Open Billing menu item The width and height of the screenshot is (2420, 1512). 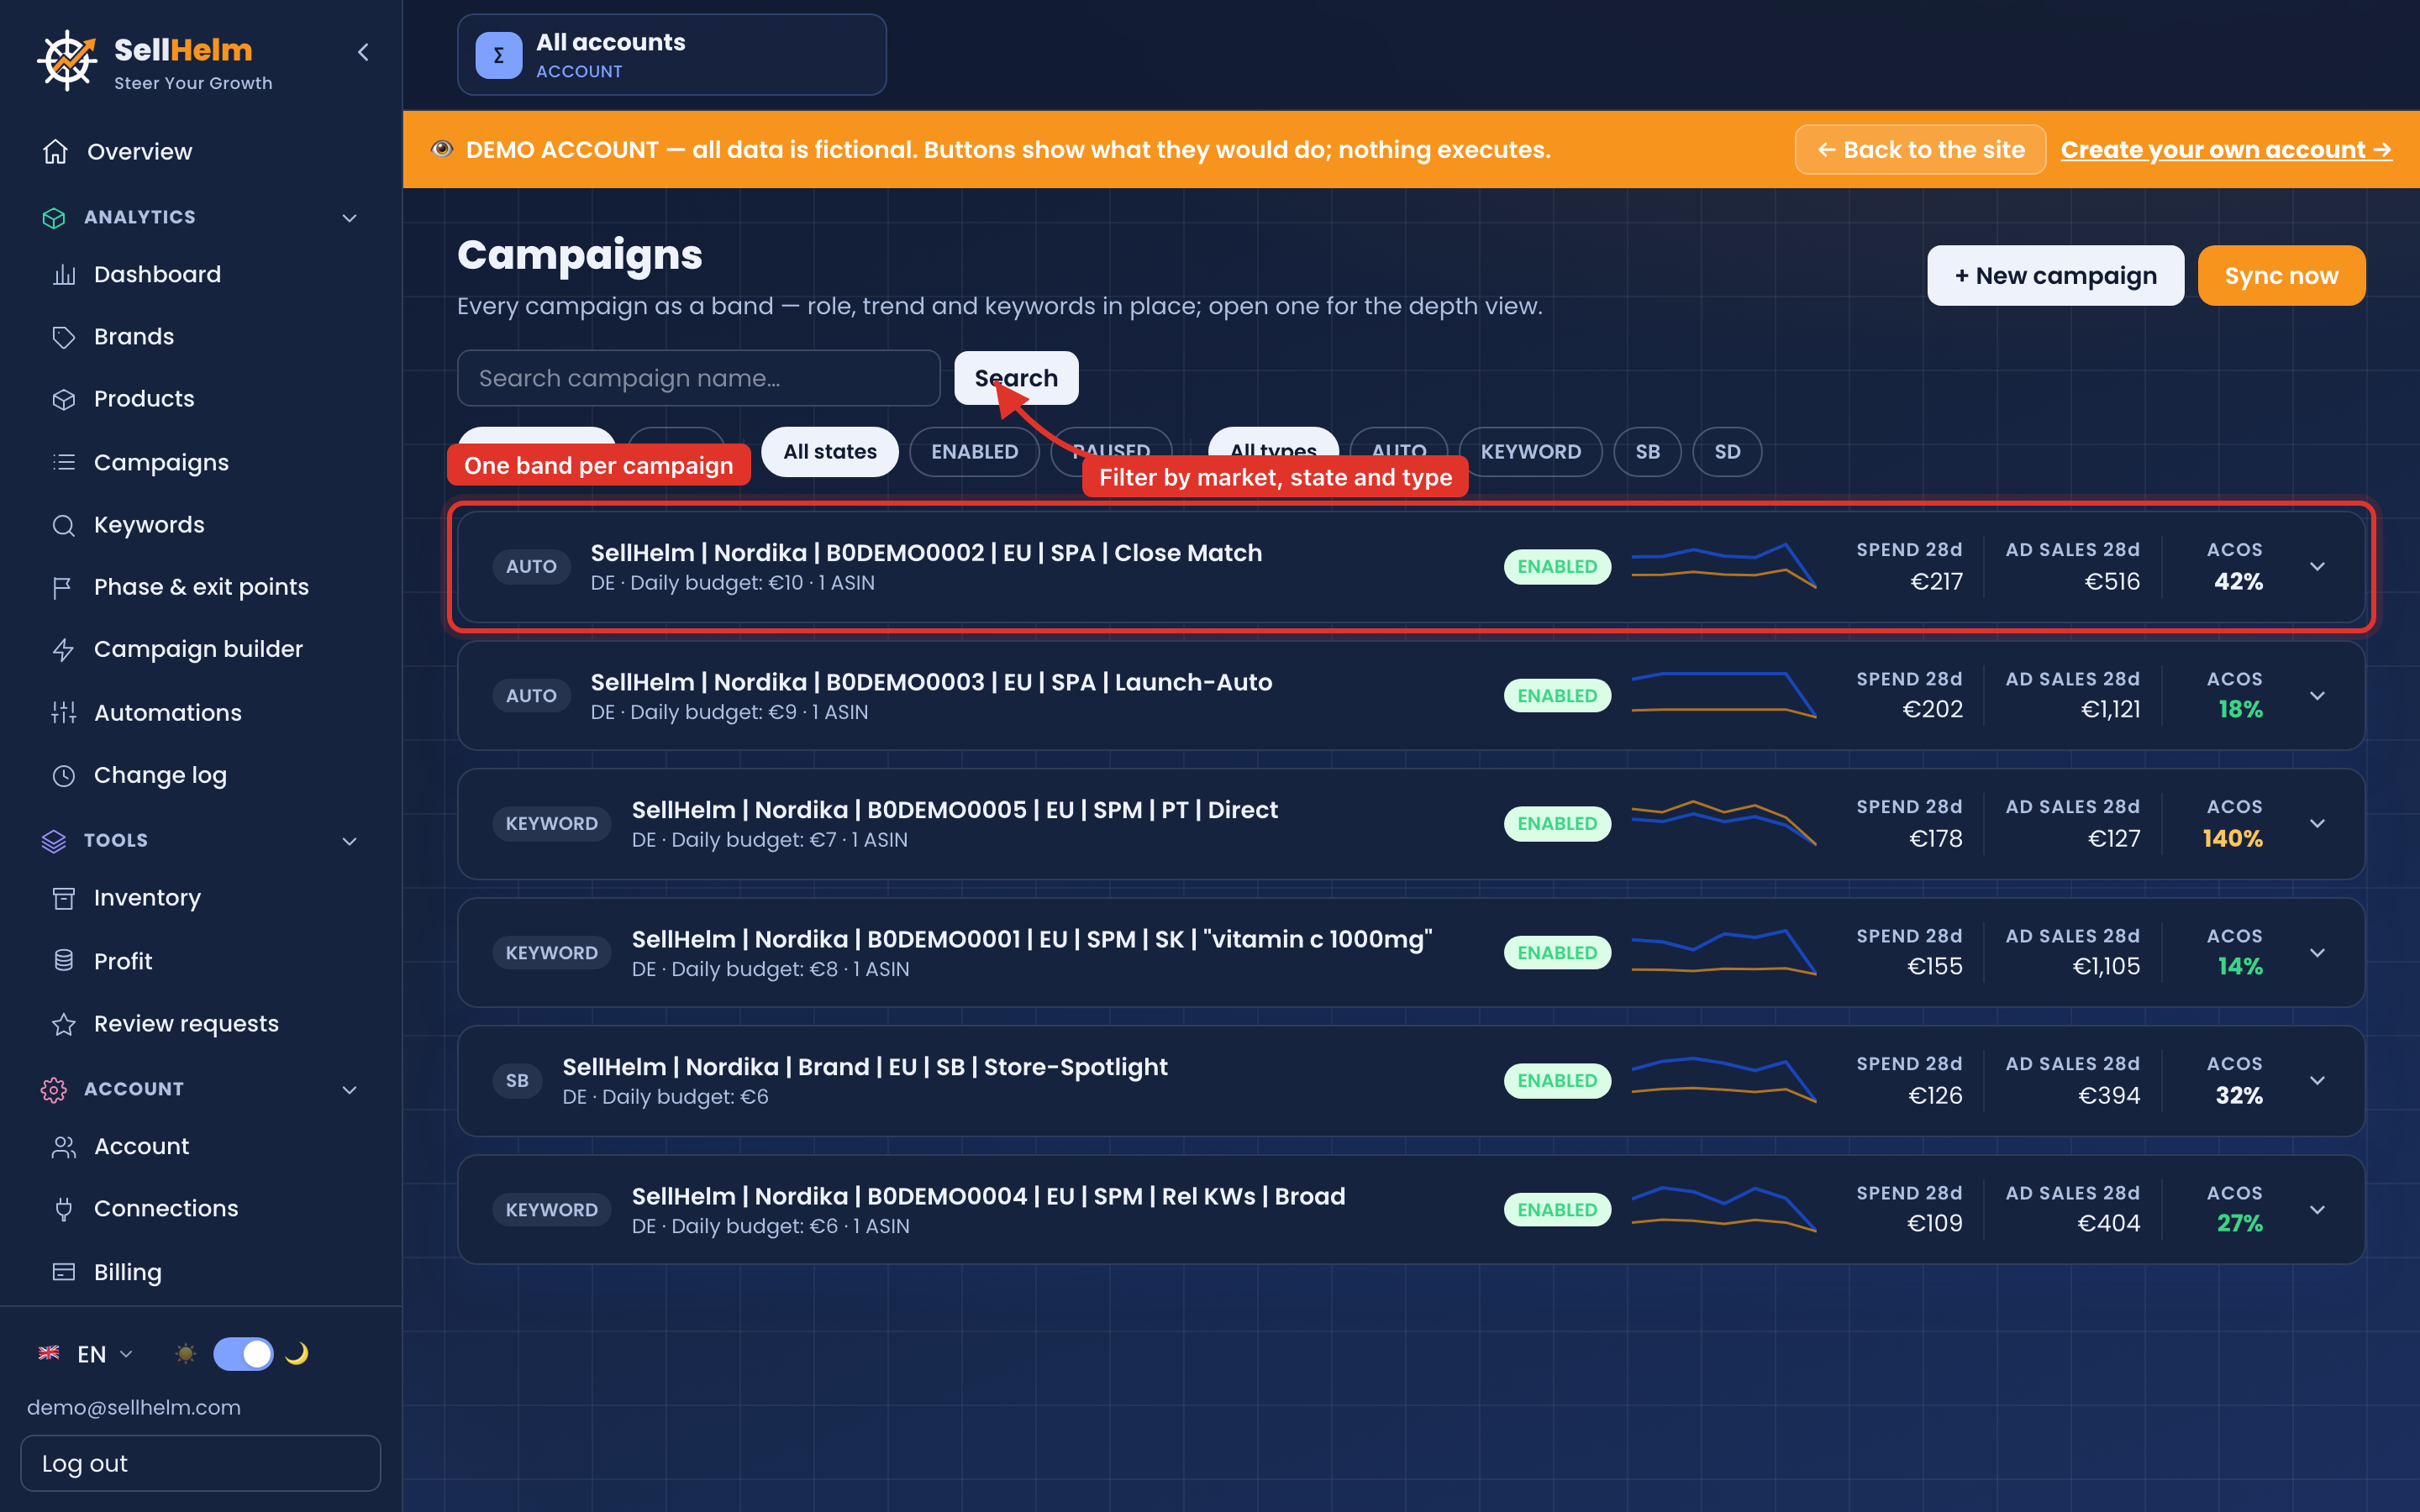(127, 1272)
